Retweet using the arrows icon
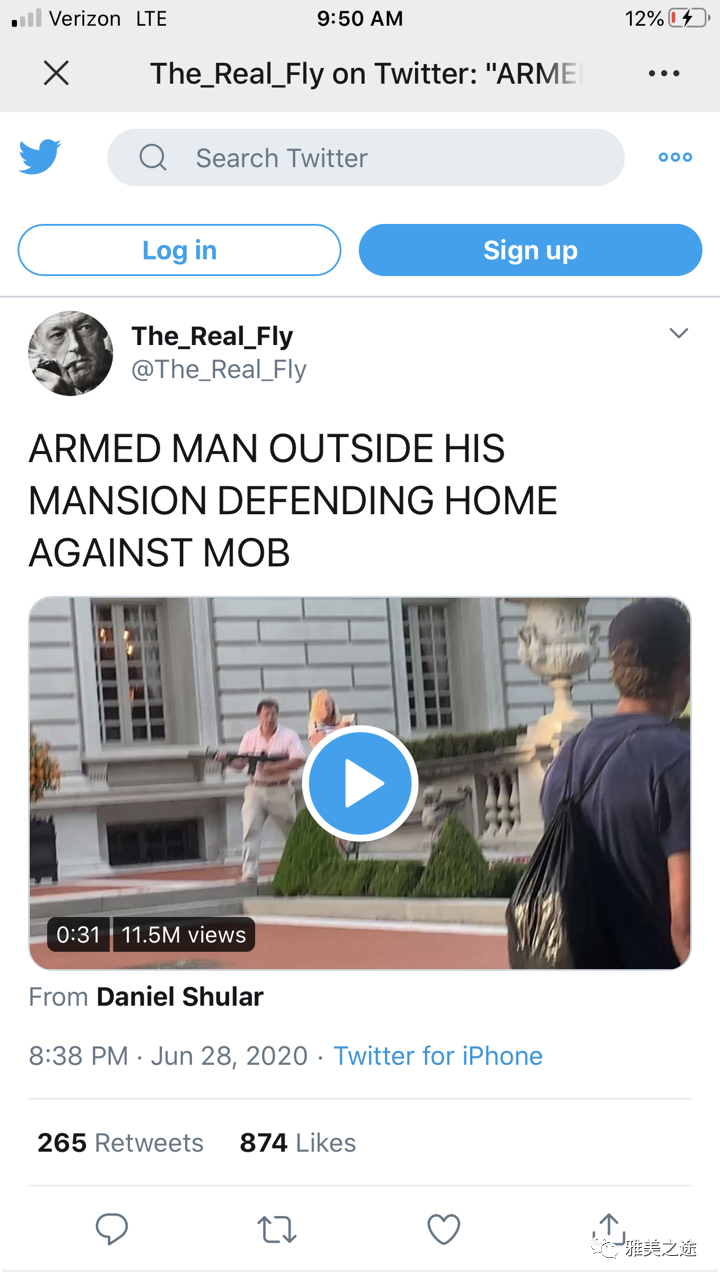Image resolution: width=720 pixels, height=1280 pixels. [x=277, y=1229]
